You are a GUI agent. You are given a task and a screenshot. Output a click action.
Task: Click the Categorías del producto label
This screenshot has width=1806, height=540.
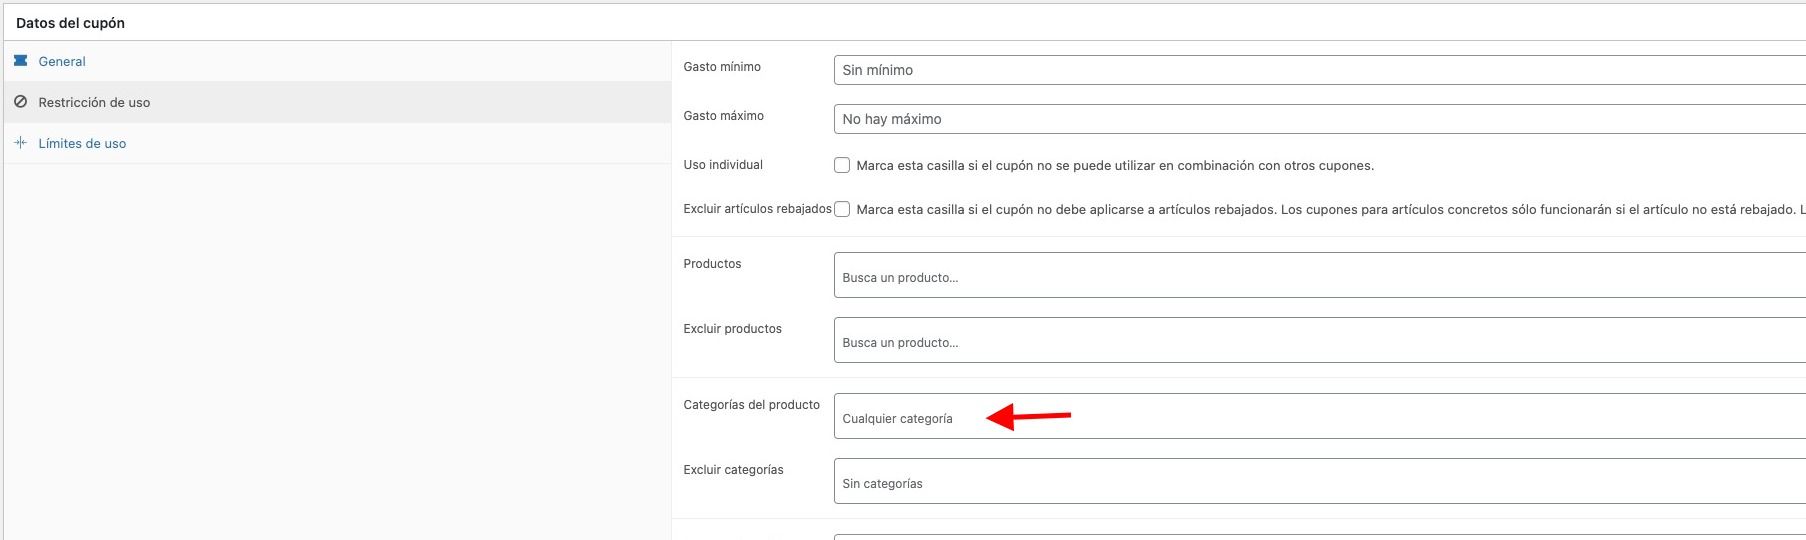[x=751, y=405]
